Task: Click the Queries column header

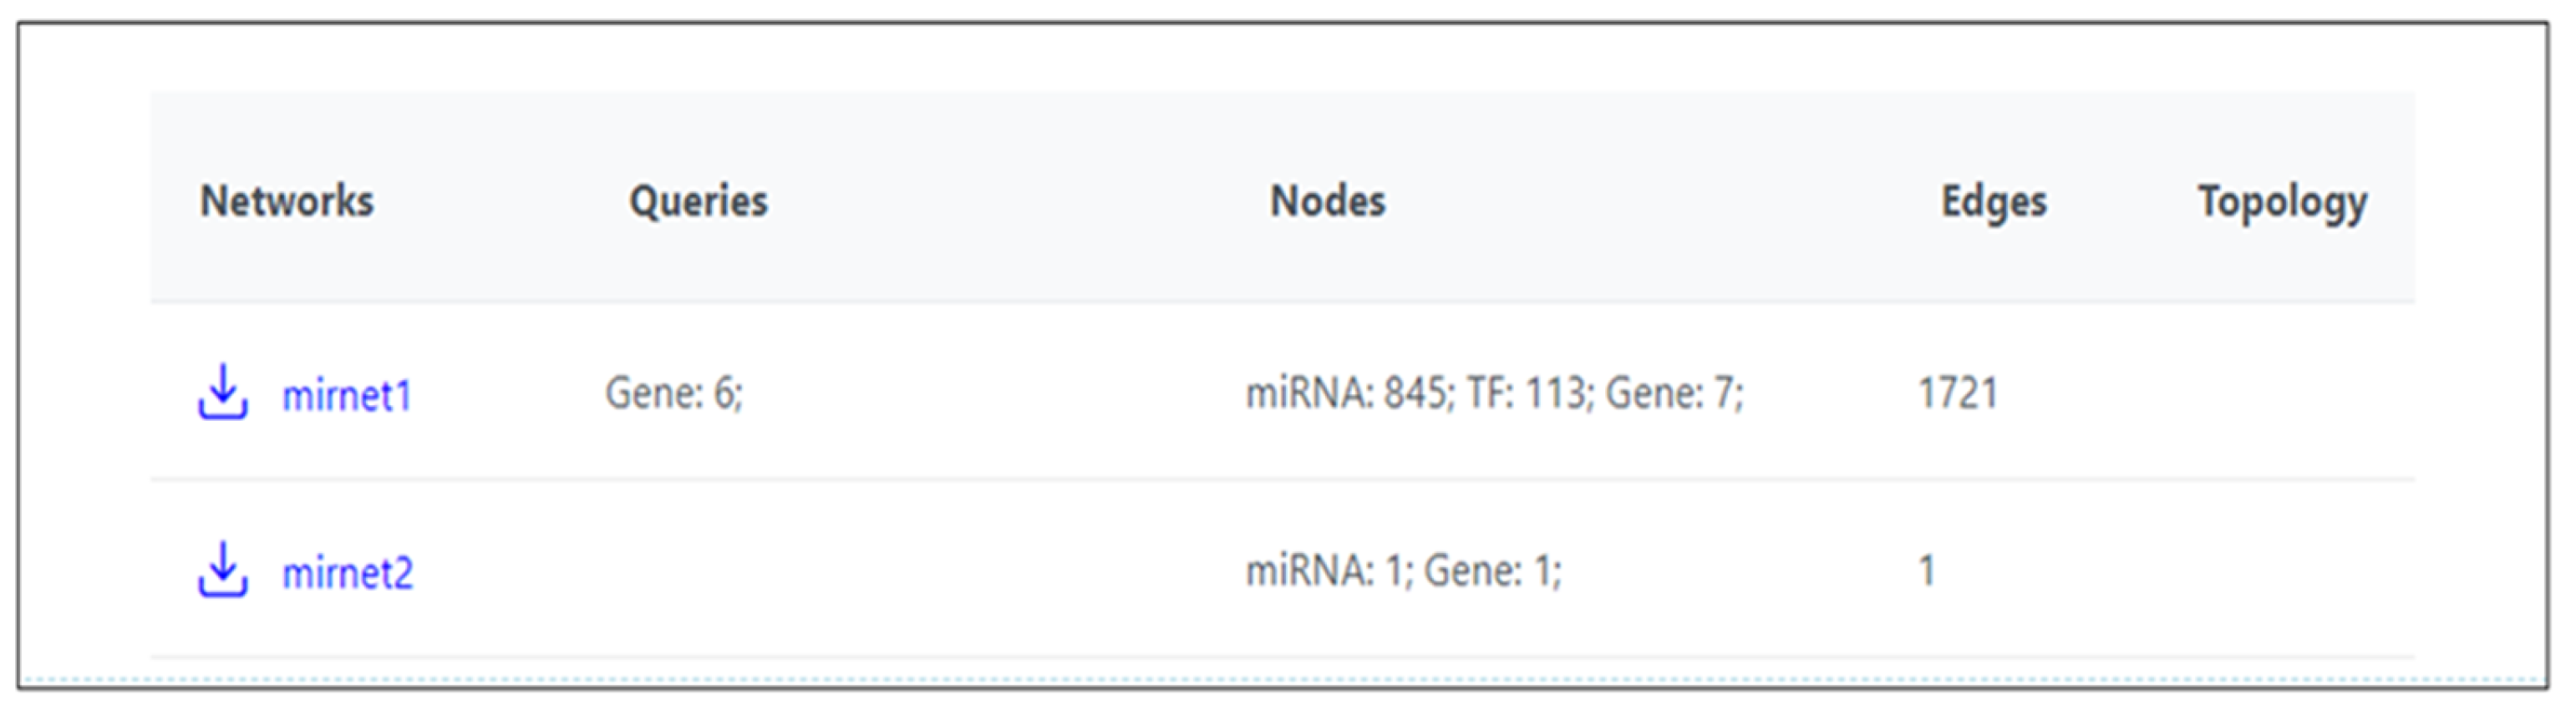Action: (x=698, y=201)
